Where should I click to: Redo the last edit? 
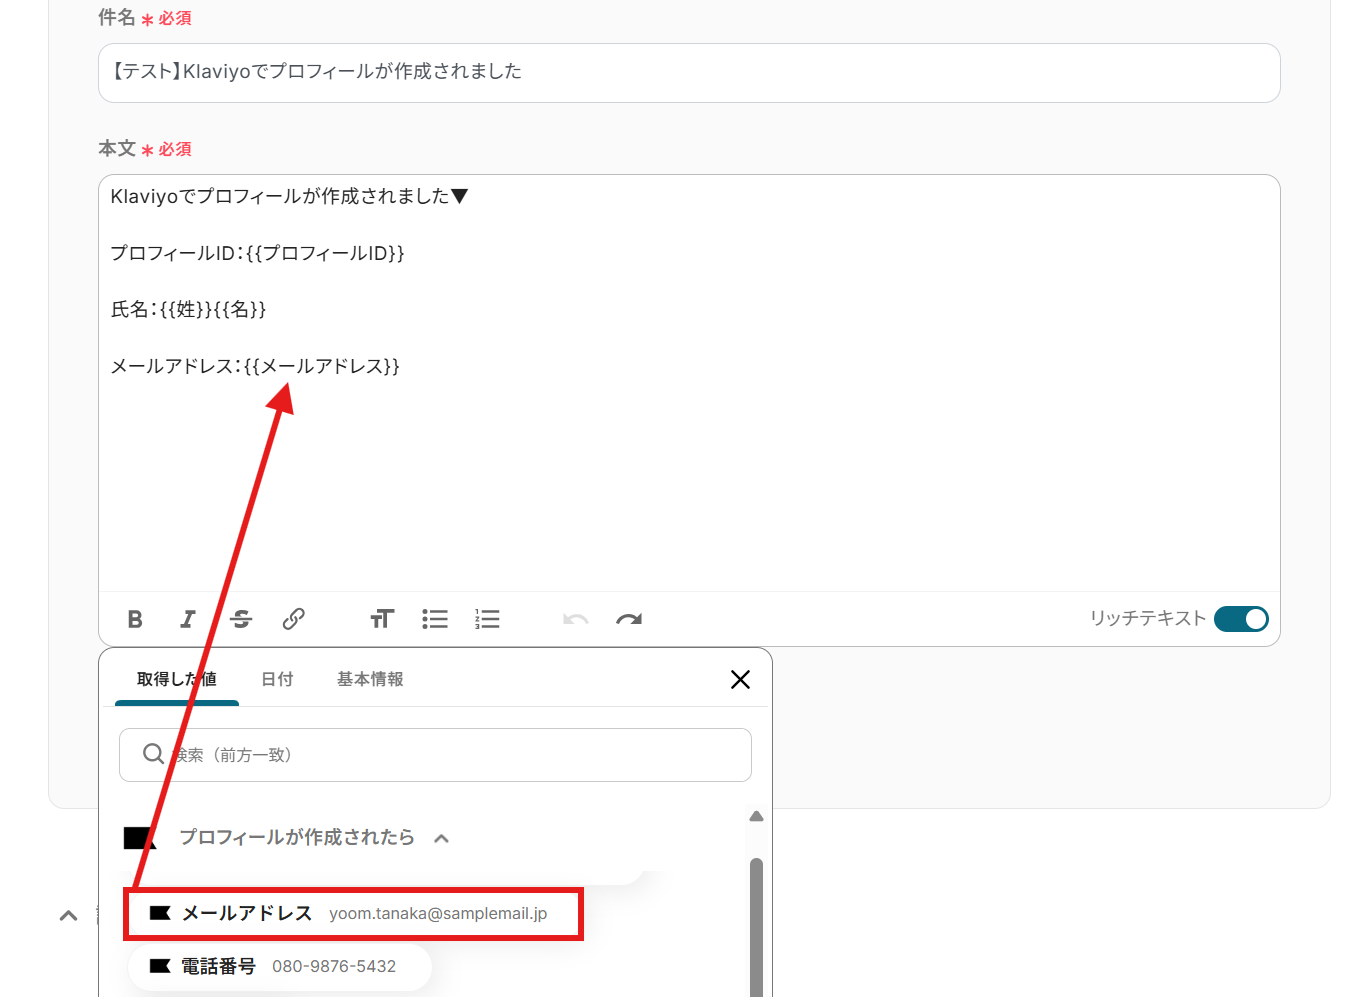pos(629,619)
